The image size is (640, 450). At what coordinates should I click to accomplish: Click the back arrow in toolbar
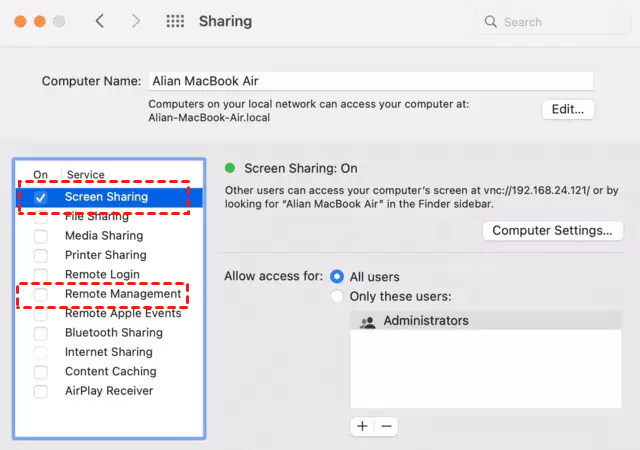pyautogui.click(x=99, y=21)
